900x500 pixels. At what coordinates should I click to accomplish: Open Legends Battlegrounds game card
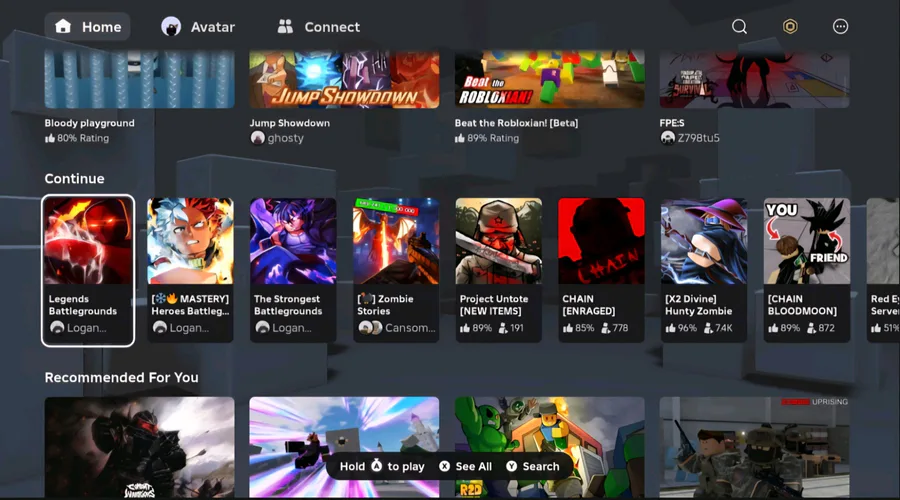pos(88,270)
